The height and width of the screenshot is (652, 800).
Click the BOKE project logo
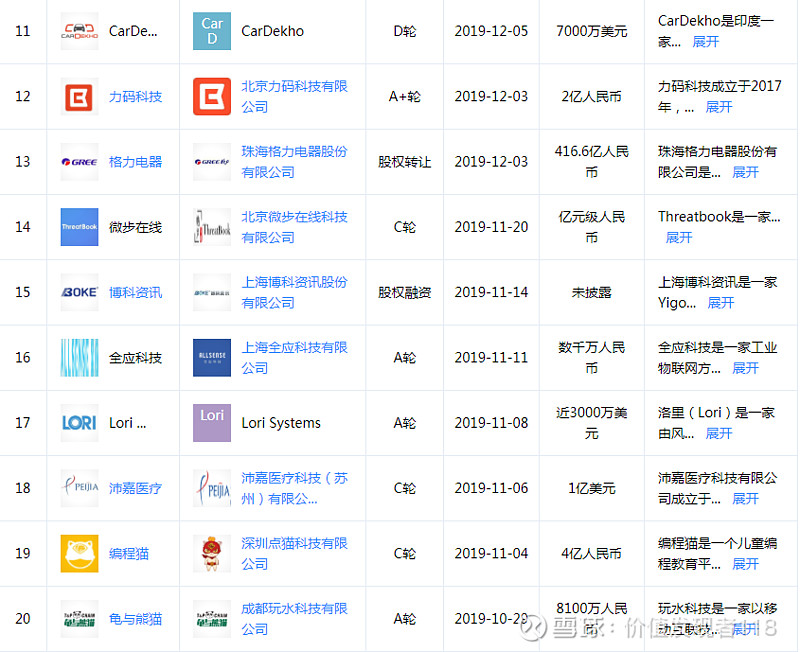click(x=79, y=292)
